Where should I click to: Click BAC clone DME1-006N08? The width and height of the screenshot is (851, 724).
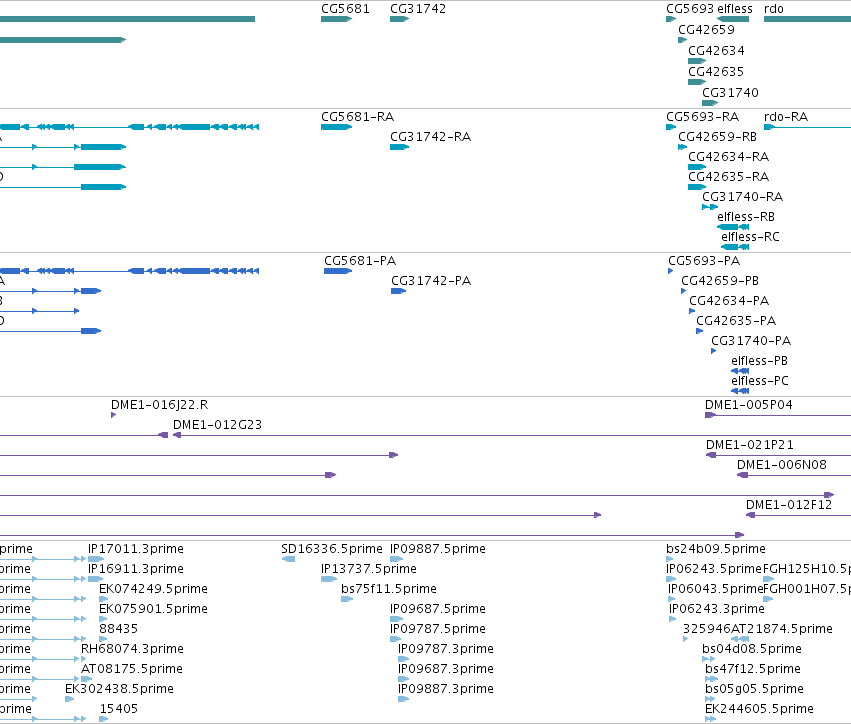coord(794,475)
